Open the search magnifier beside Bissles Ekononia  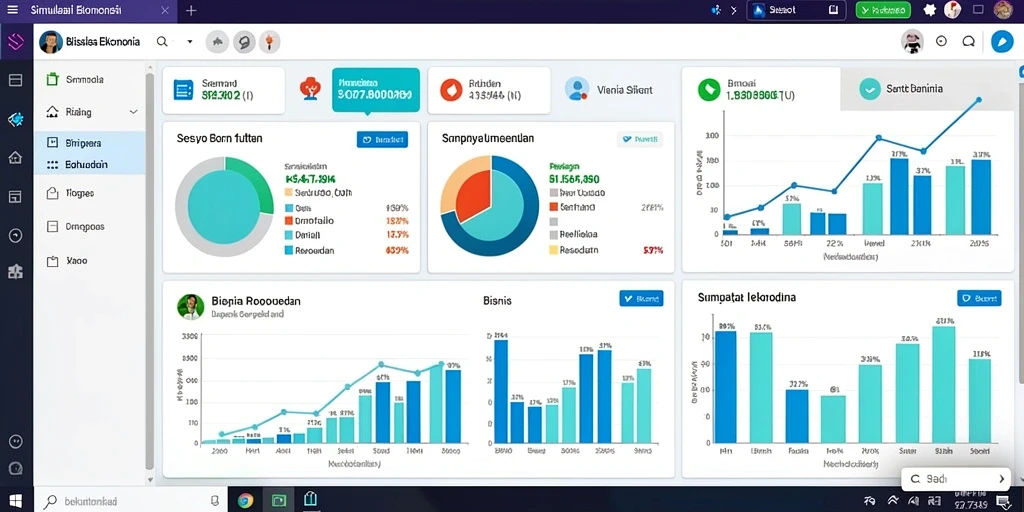coord(162,41)
